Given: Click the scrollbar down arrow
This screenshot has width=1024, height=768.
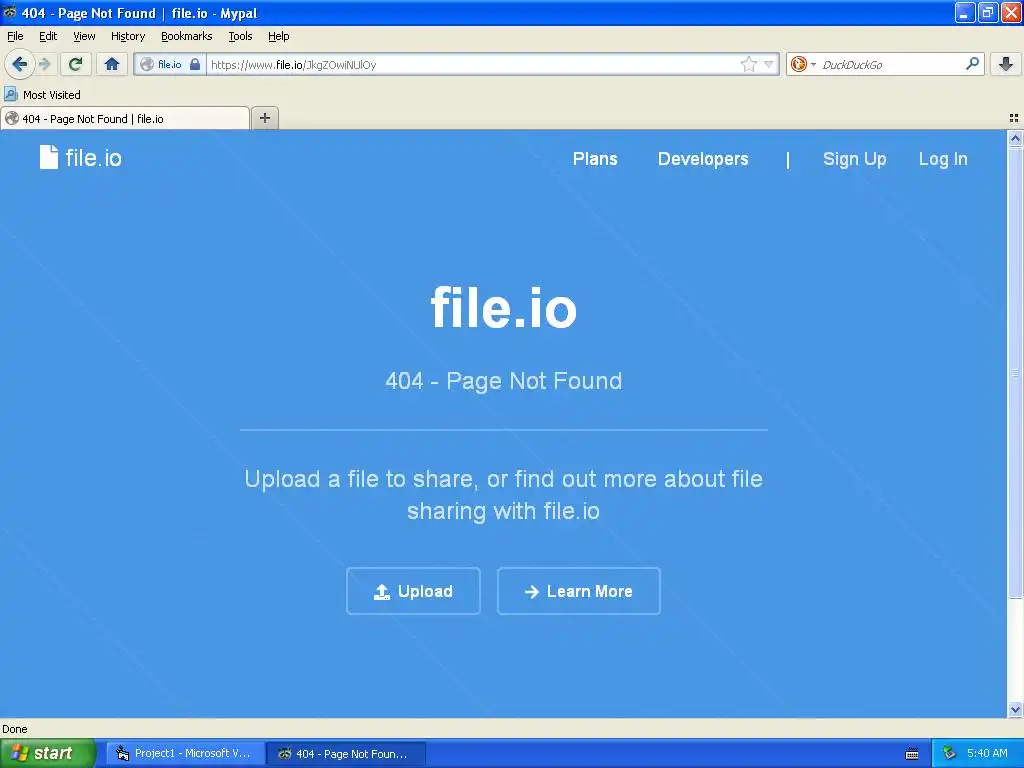Looking at the screenshot, I should pyautogui.click(x=1015, y=709).
